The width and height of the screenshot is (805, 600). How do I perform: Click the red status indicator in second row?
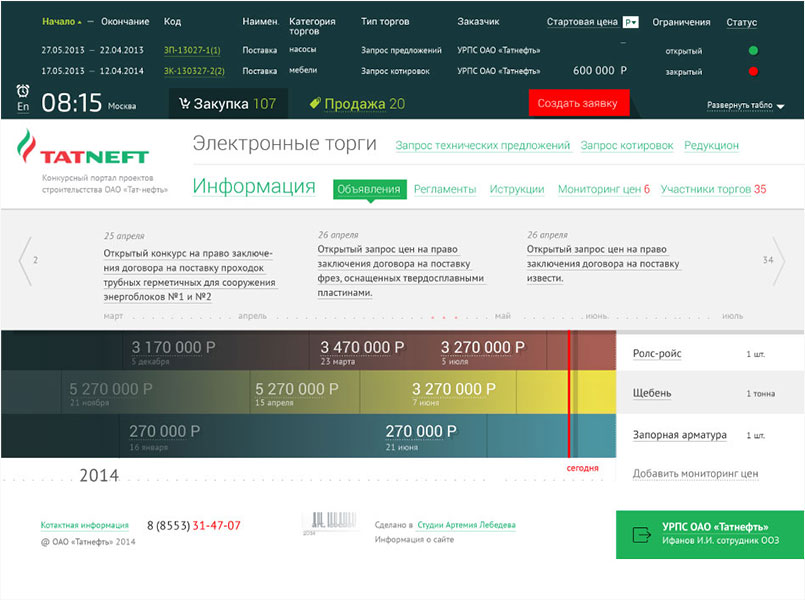tap(753, 71)
